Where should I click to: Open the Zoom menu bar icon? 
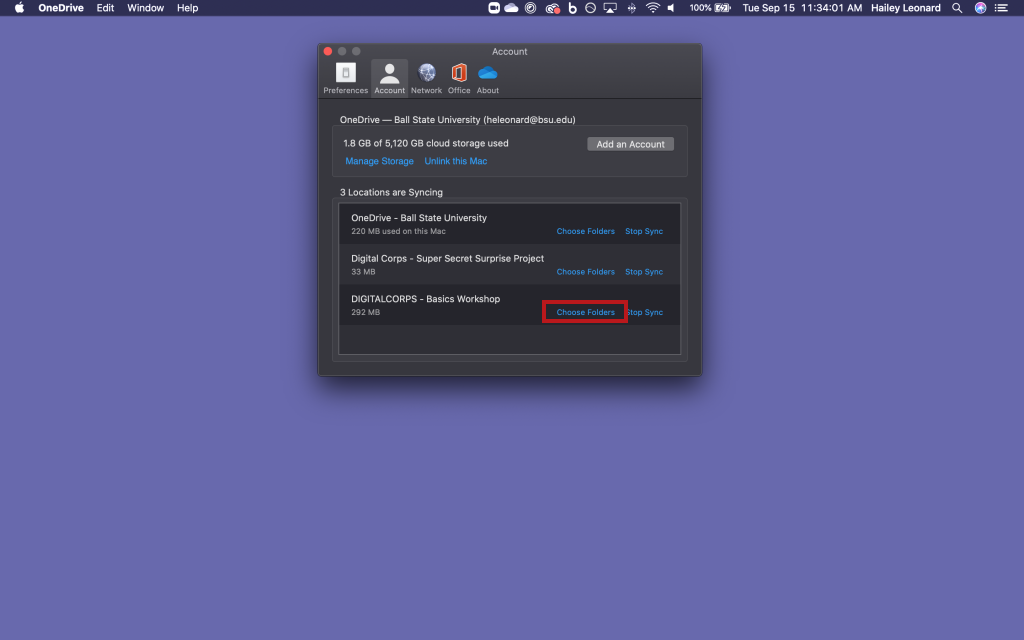coord(493,8)
